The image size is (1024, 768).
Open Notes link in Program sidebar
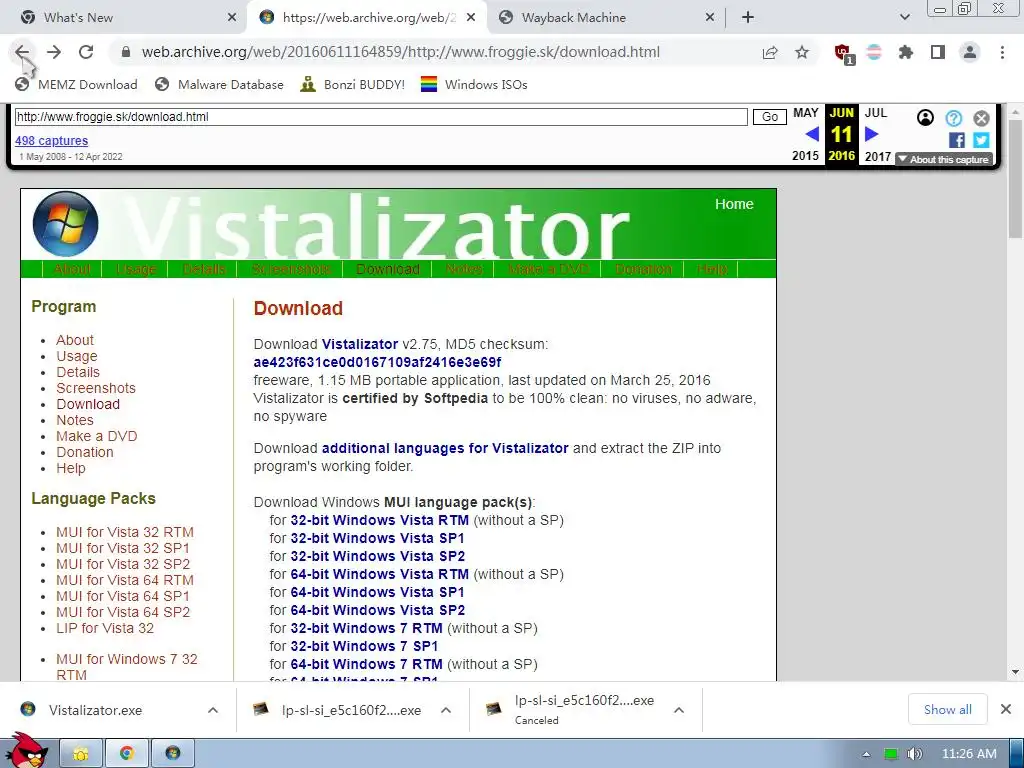pos(74,420)
